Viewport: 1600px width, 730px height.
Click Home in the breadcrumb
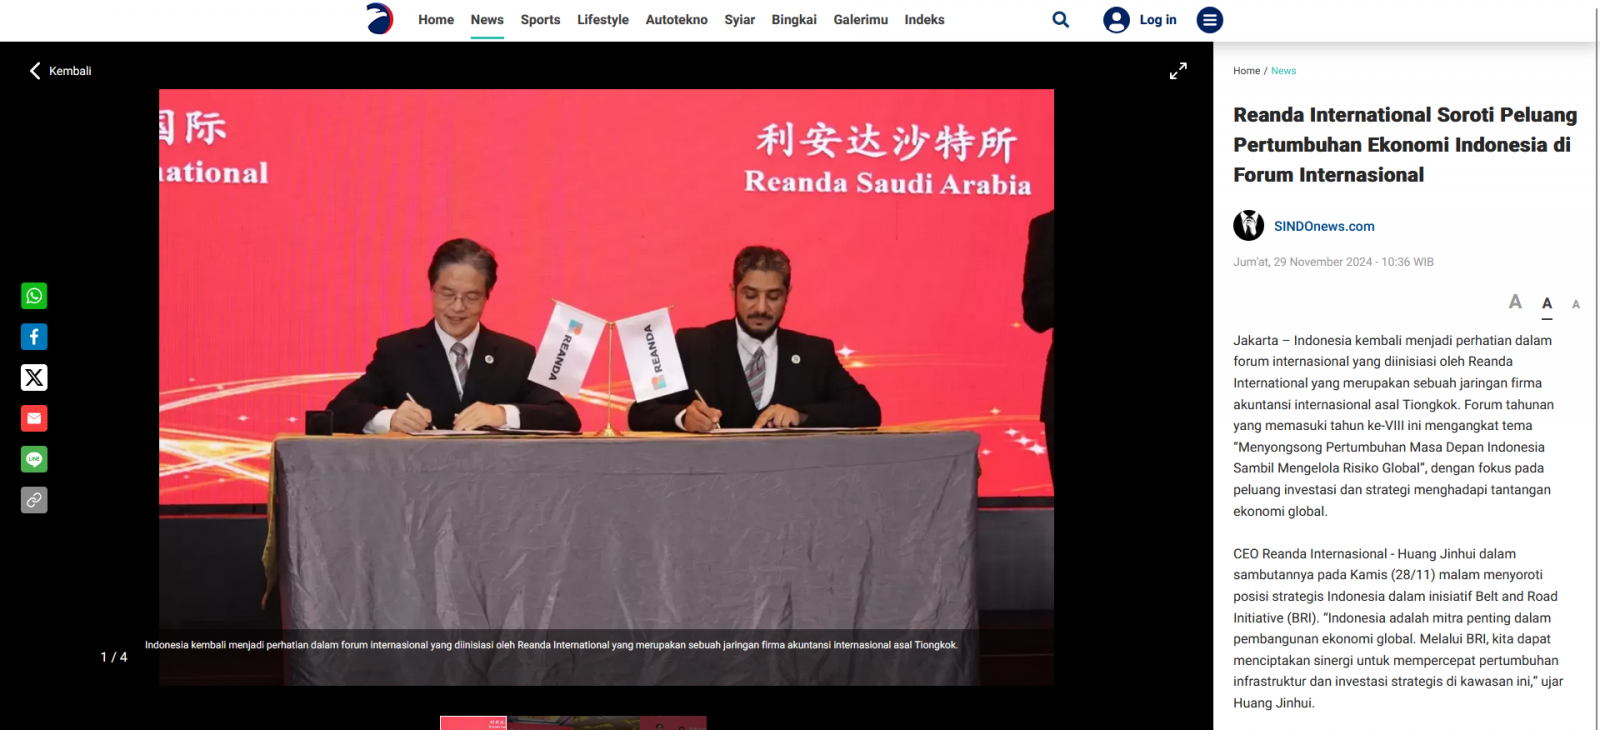pyautogui.click(x=1246, y=71)
